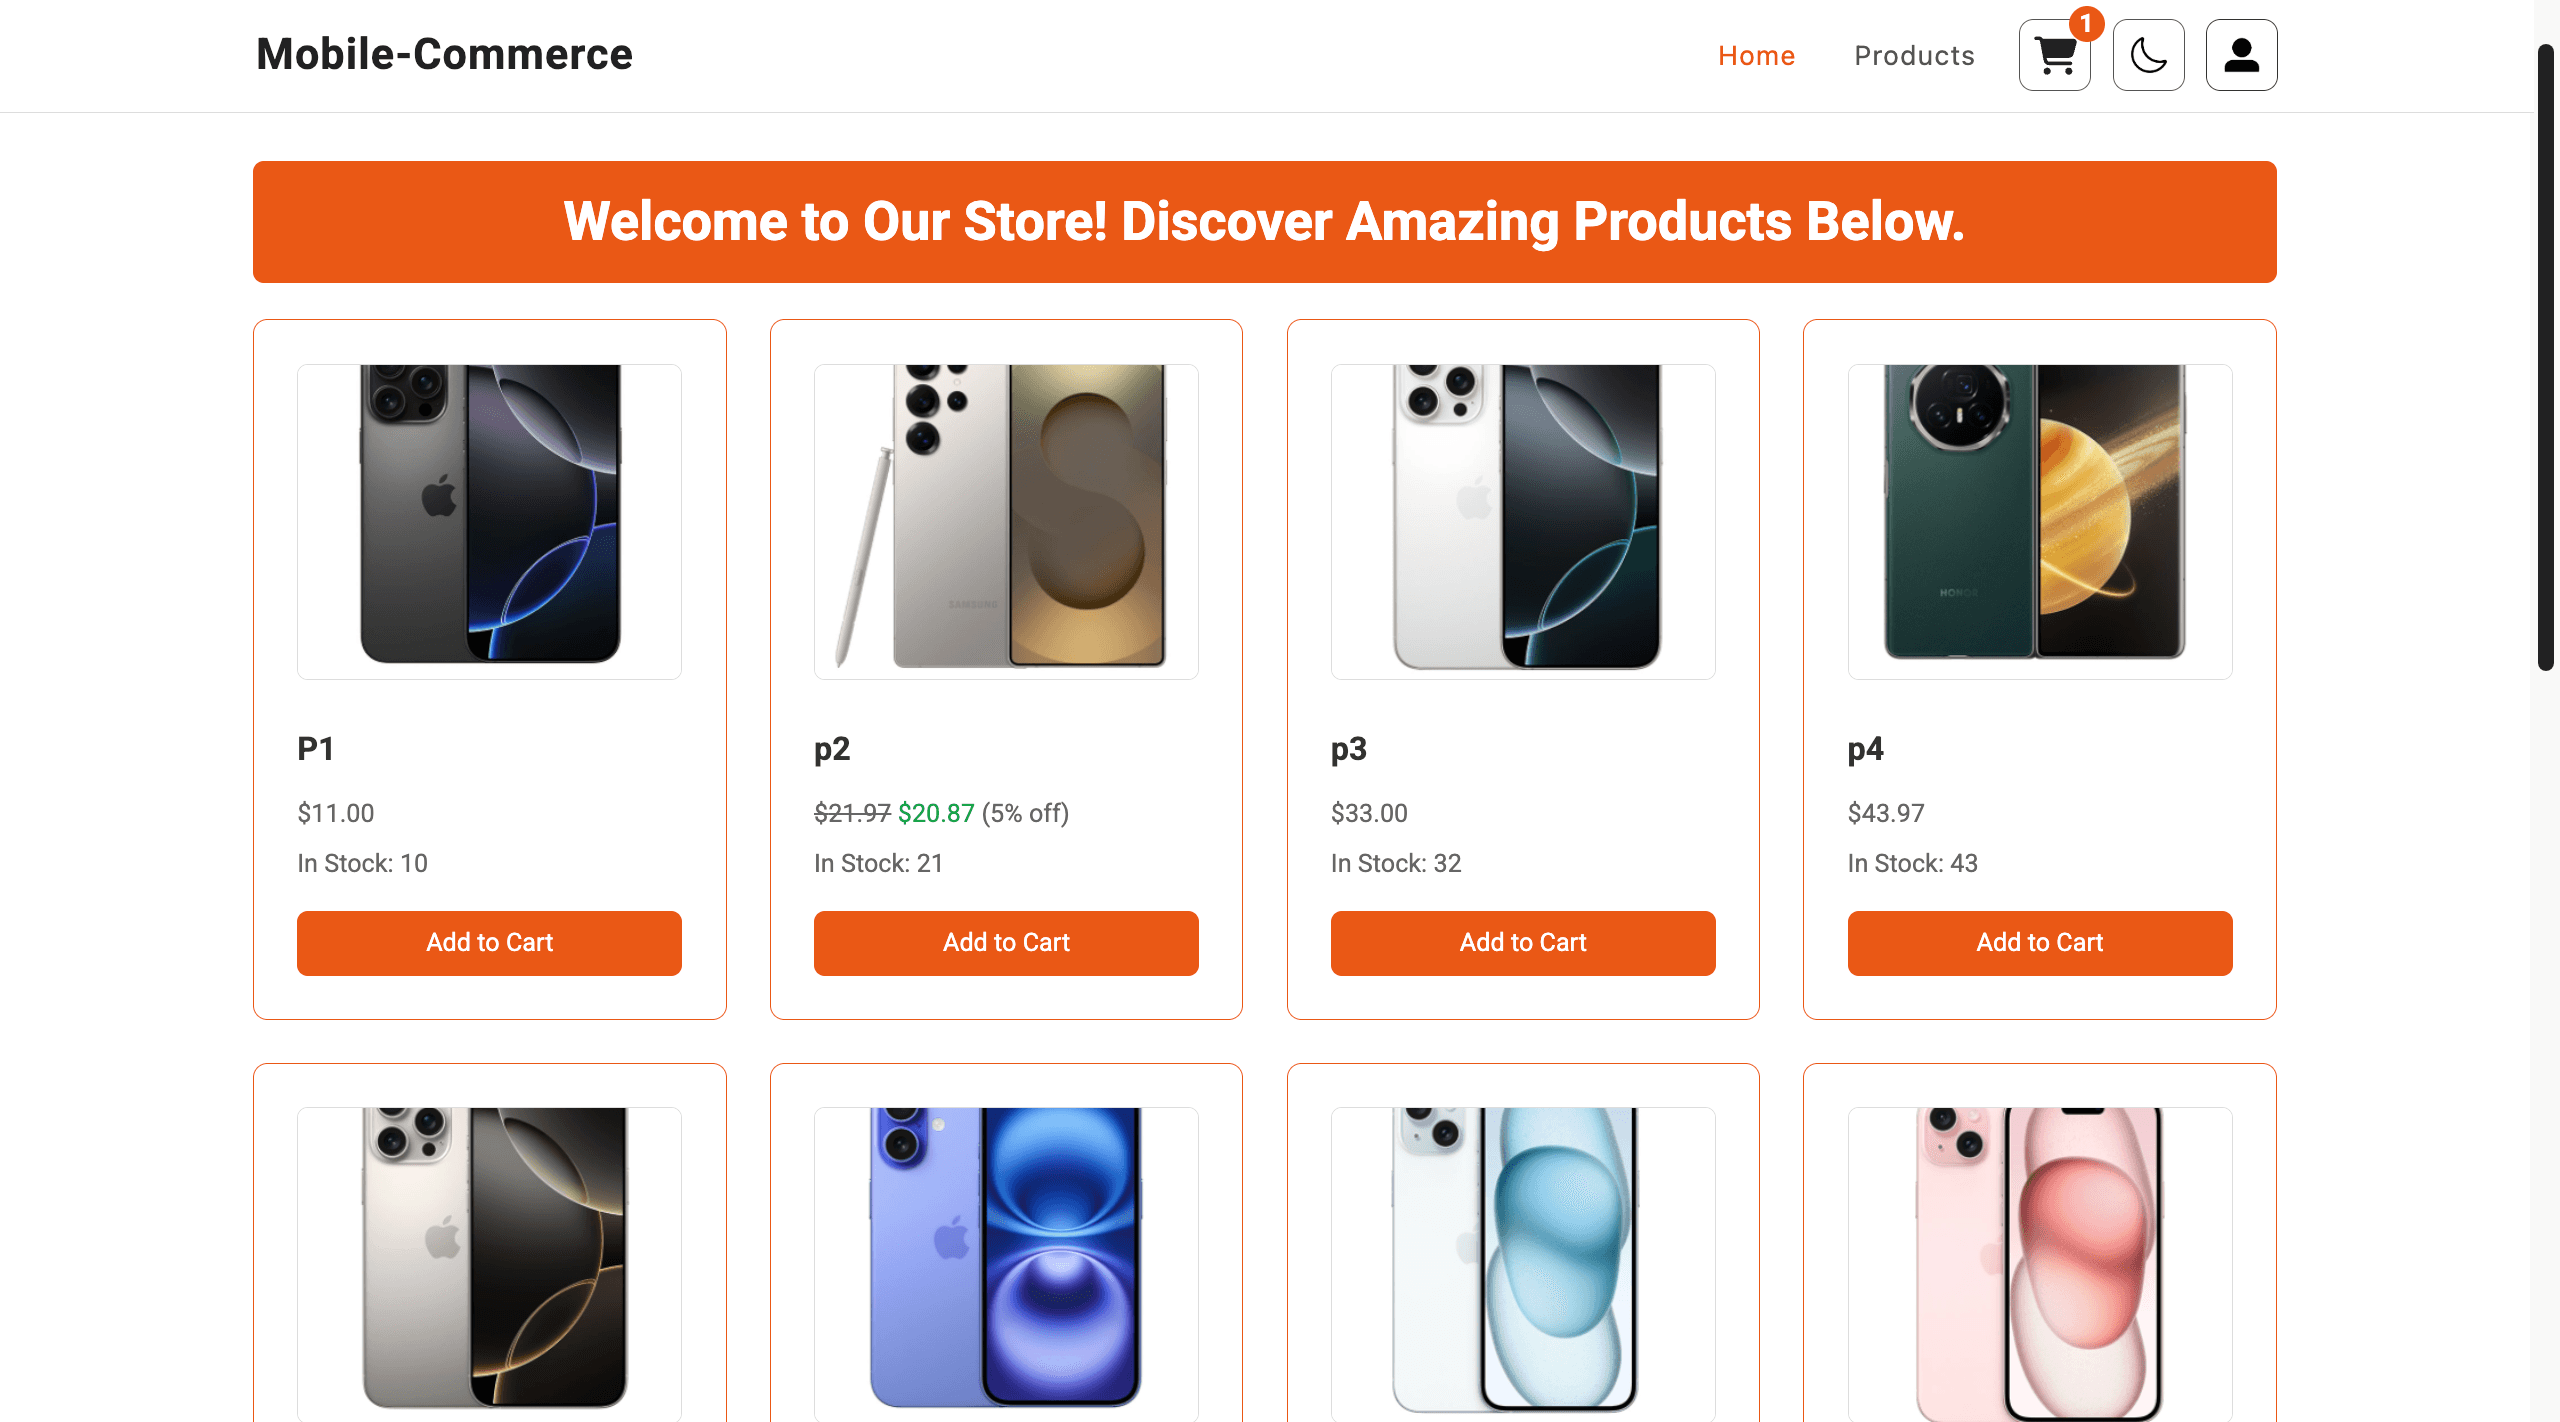Image resolution: width=2560 pixels, height=1422 pixels.
Task: Add product p4 to the cart
Action: pyautogui.click(x=2039, y=943)
